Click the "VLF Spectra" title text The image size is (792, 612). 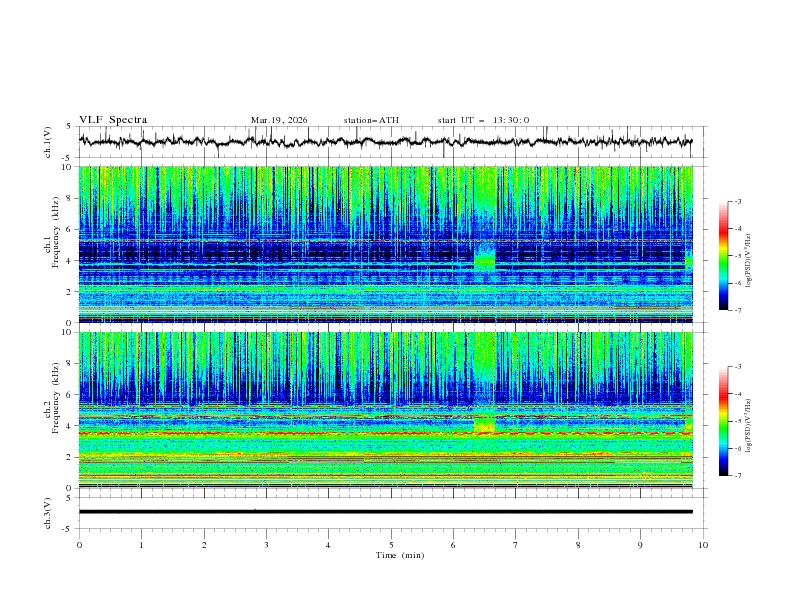pos(113,120)
